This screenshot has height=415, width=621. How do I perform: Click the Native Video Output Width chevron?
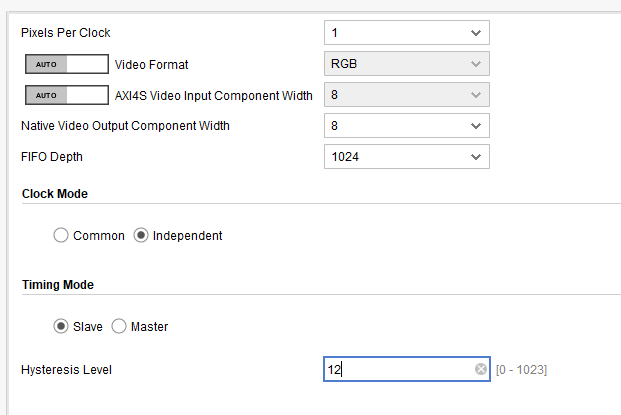pyautogui.click(x=476, y=126)
